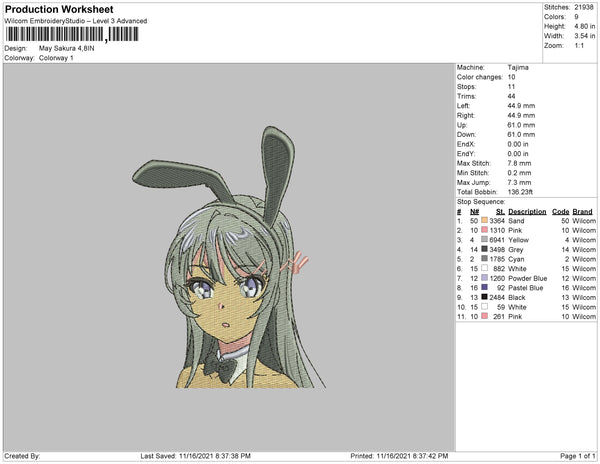Image resolution: width=600 pixels, height=464 pixels.
Task: Click the Pastel Blue color swatch
Action: pyautogui.click(x=484, y=287)
